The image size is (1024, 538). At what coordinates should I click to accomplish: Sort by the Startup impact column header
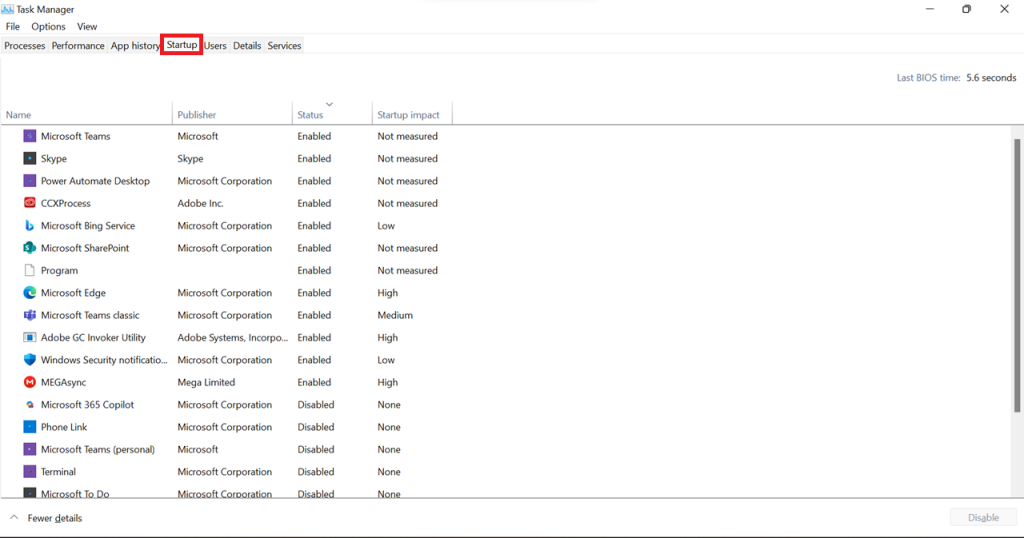pyautogui.click(x=412, y=114)
